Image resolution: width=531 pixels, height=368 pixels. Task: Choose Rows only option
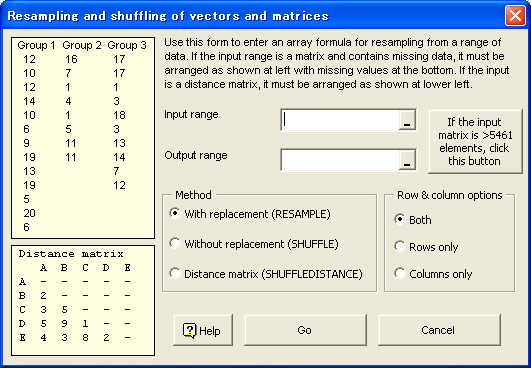pos(426,247)
